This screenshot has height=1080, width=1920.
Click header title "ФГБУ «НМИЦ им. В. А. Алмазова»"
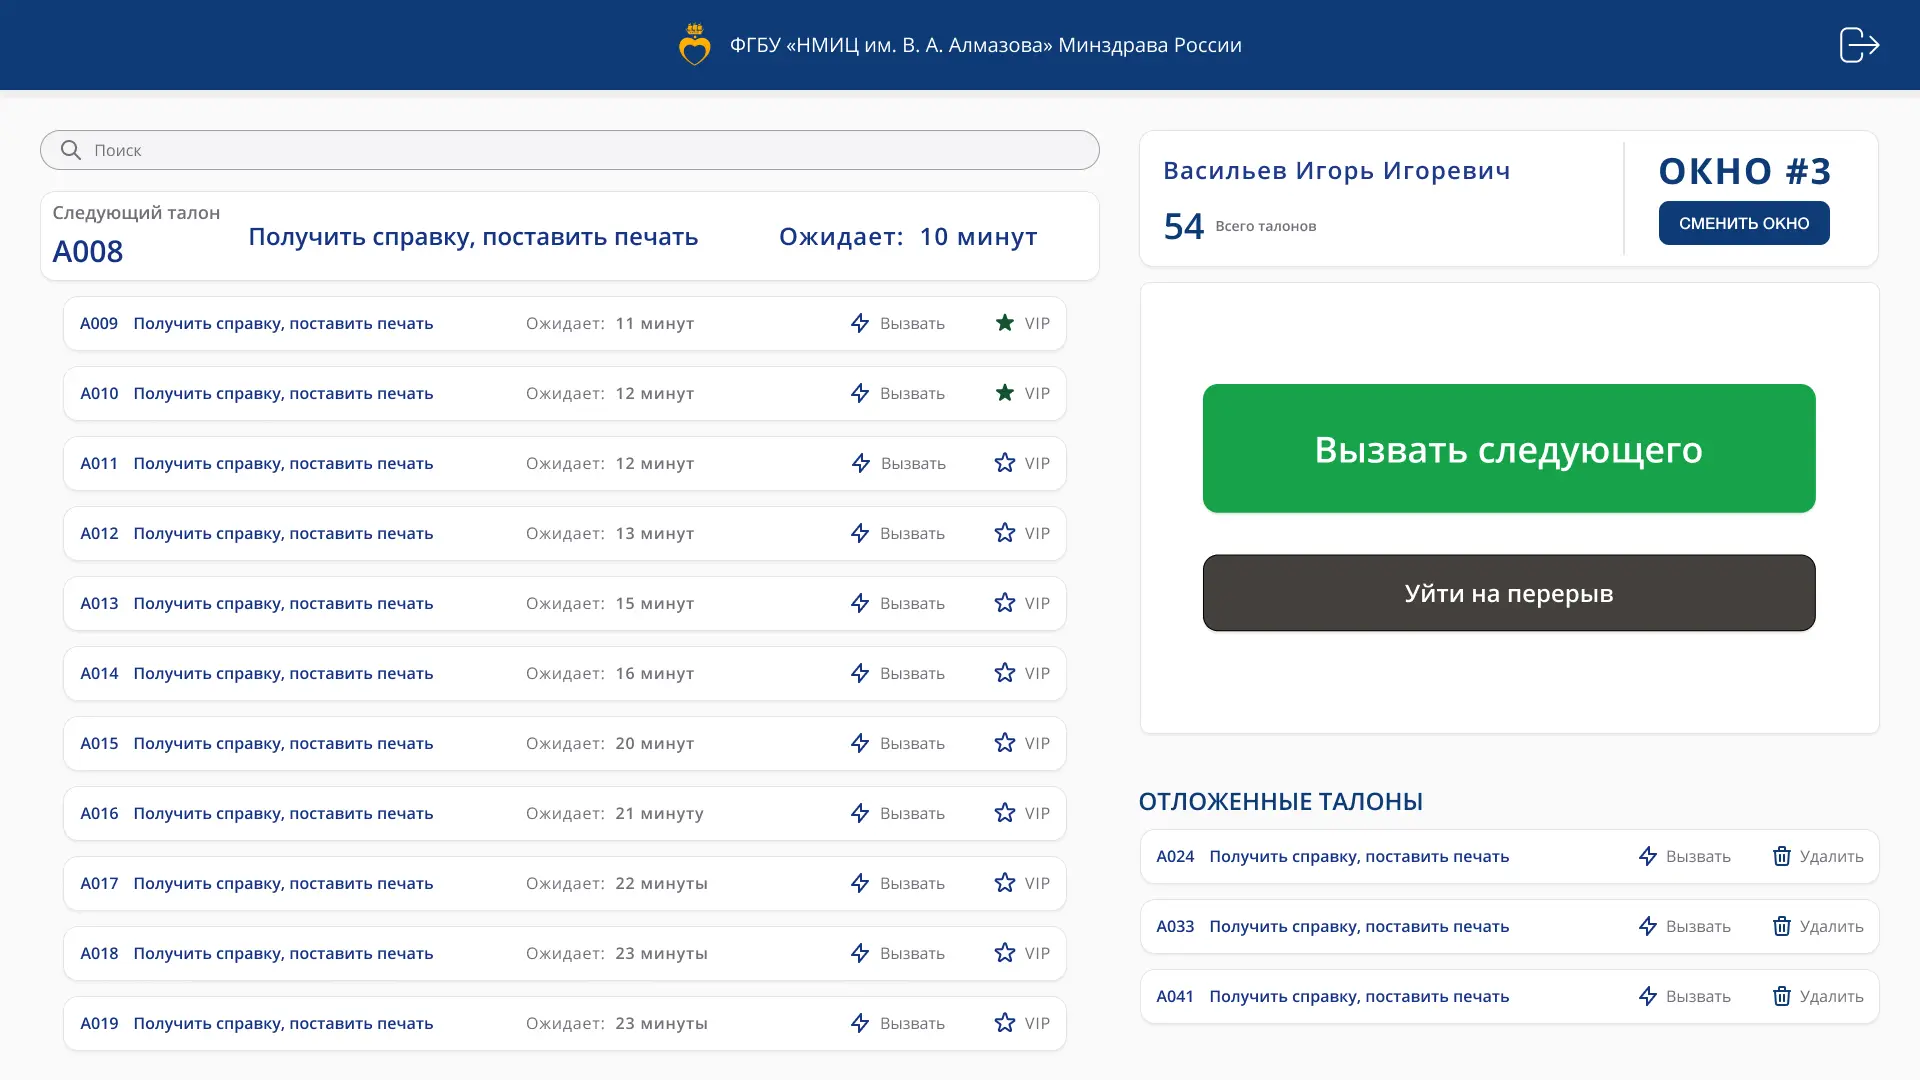pyautogui.click(x=891, y=45)
